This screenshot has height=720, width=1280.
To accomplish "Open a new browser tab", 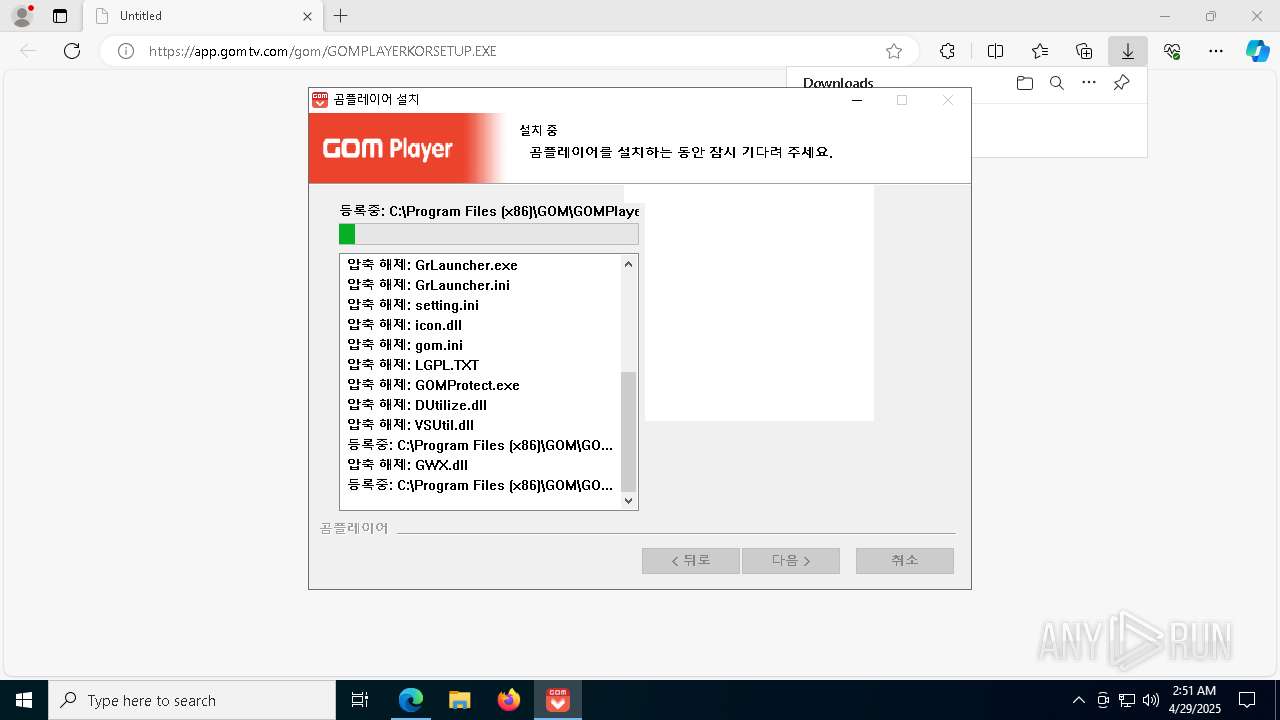I will [341, 16].
